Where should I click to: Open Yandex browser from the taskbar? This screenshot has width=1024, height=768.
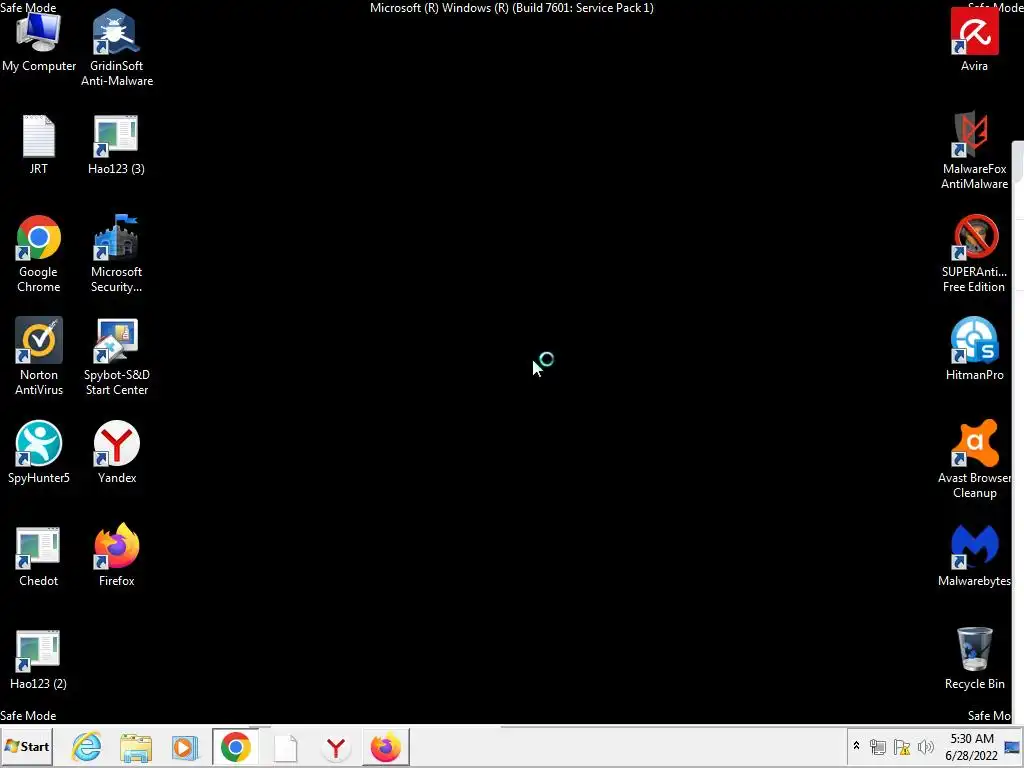tap(336, 747)
